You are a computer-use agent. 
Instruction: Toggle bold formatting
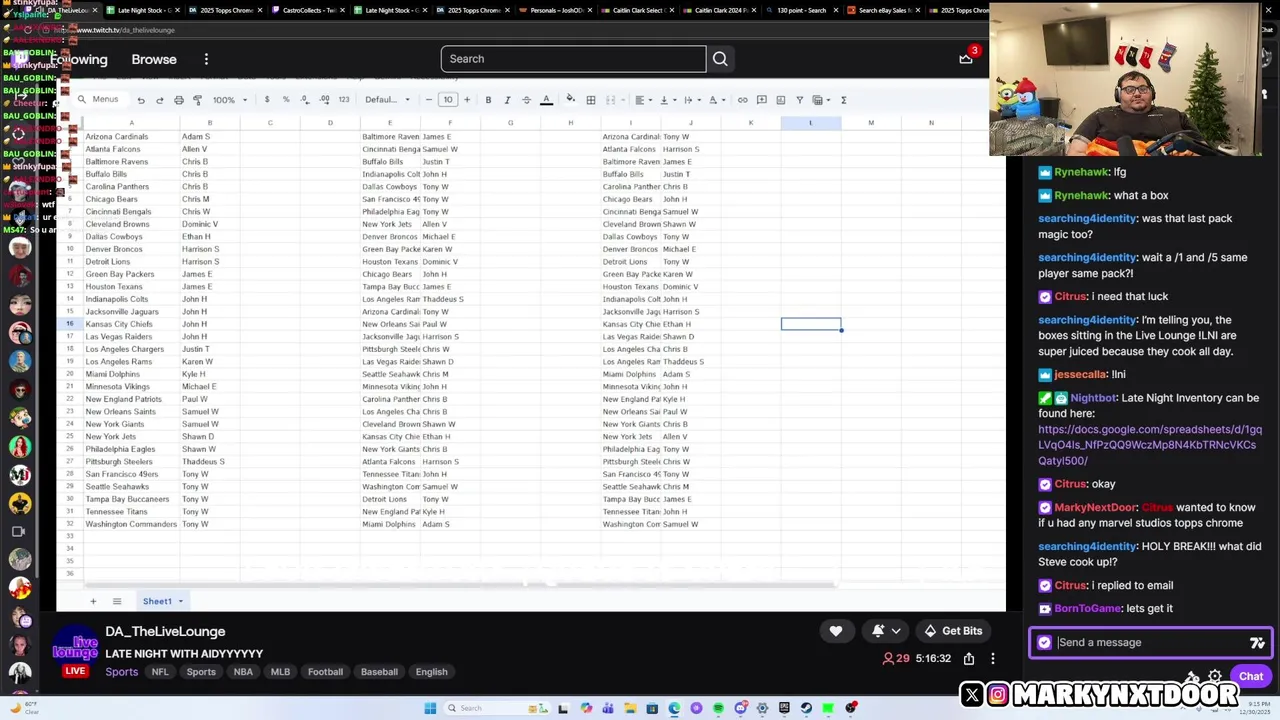488,100
